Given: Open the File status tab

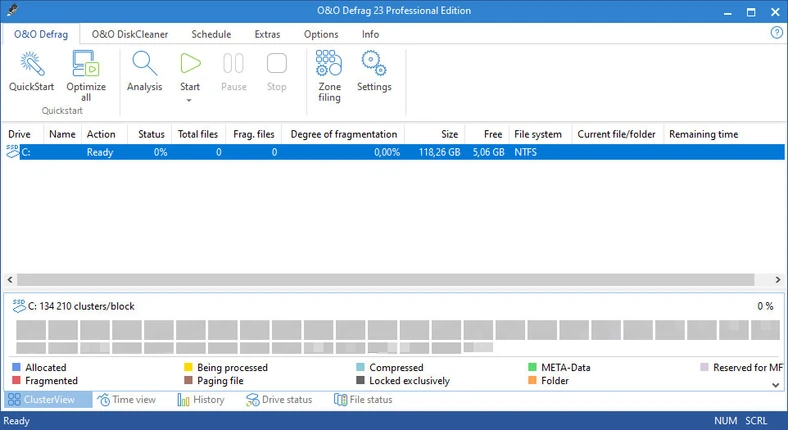Looking at the screenshot, I should point(363,399).
